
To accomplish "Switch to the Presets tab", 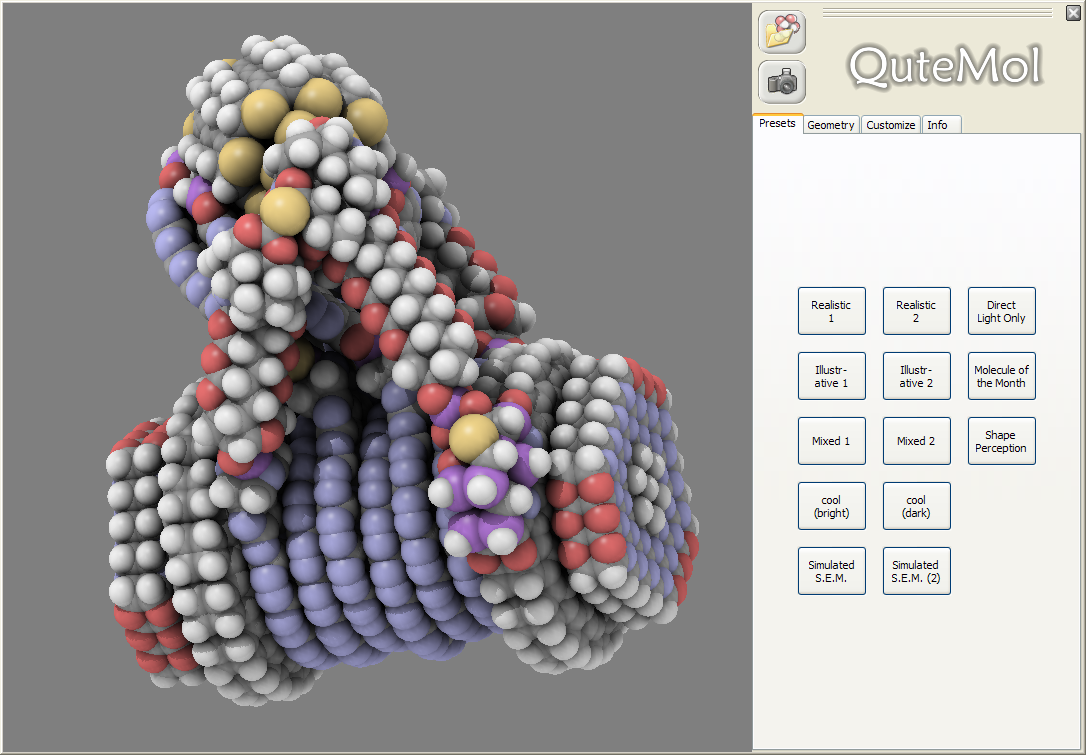I will [x=777, y=124].
